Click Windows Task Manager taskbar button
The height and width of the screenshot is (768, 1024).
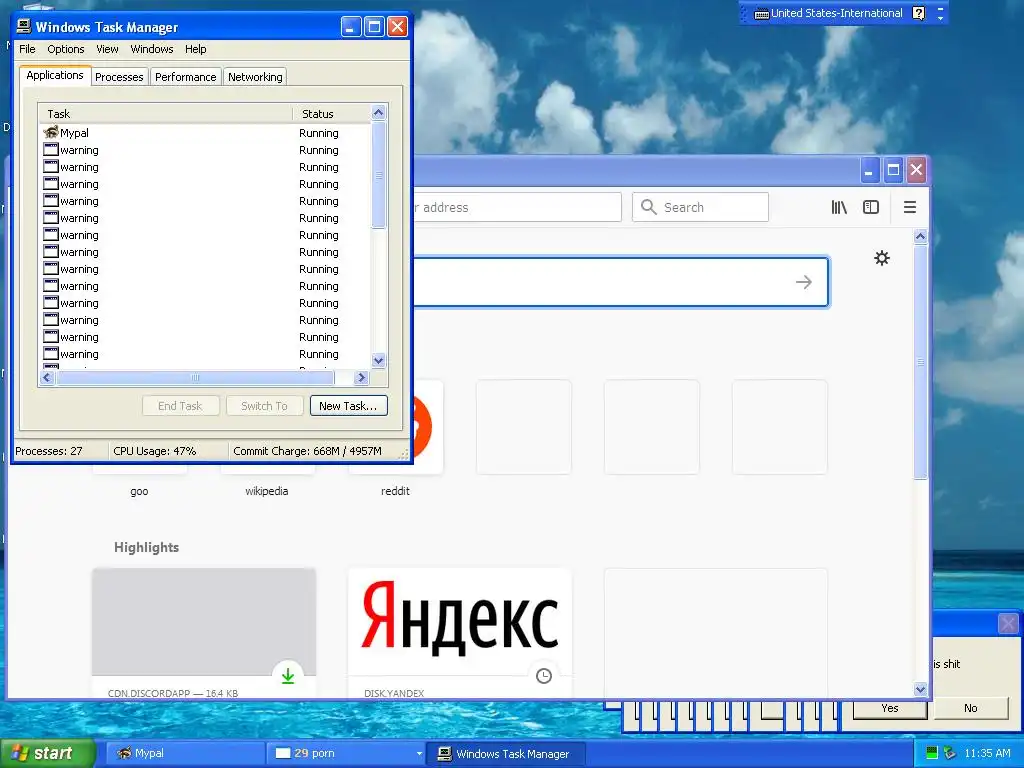(505, 754)
